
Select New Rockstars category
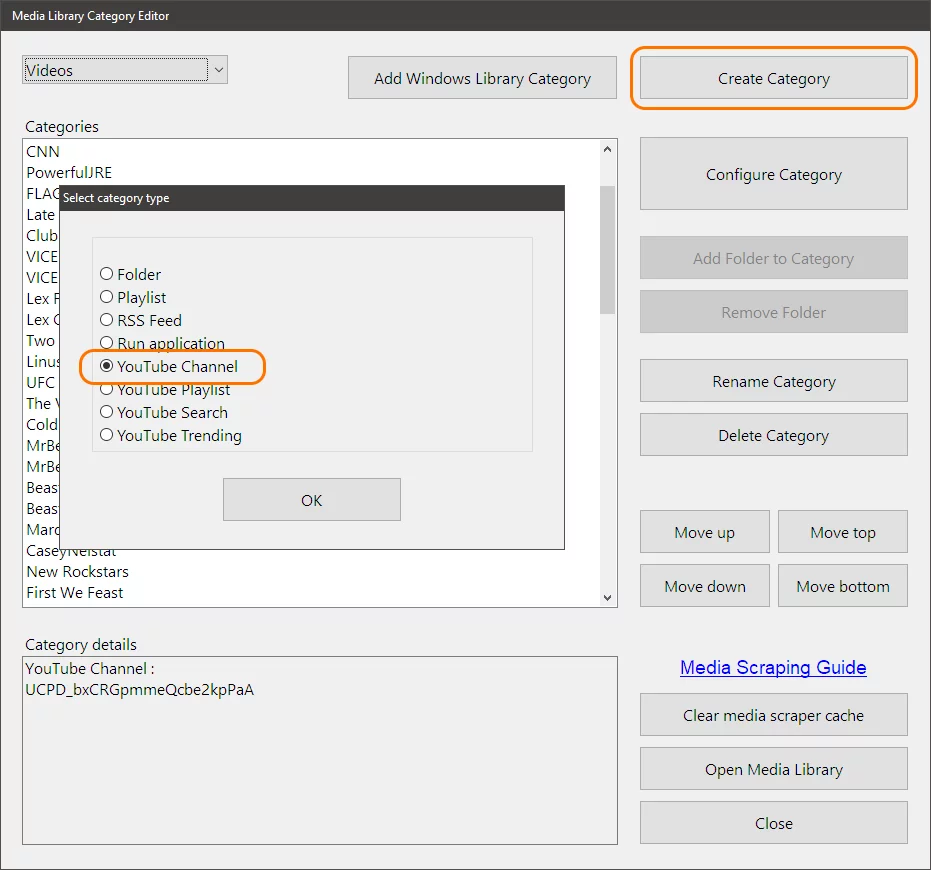(x=312, y=572)
